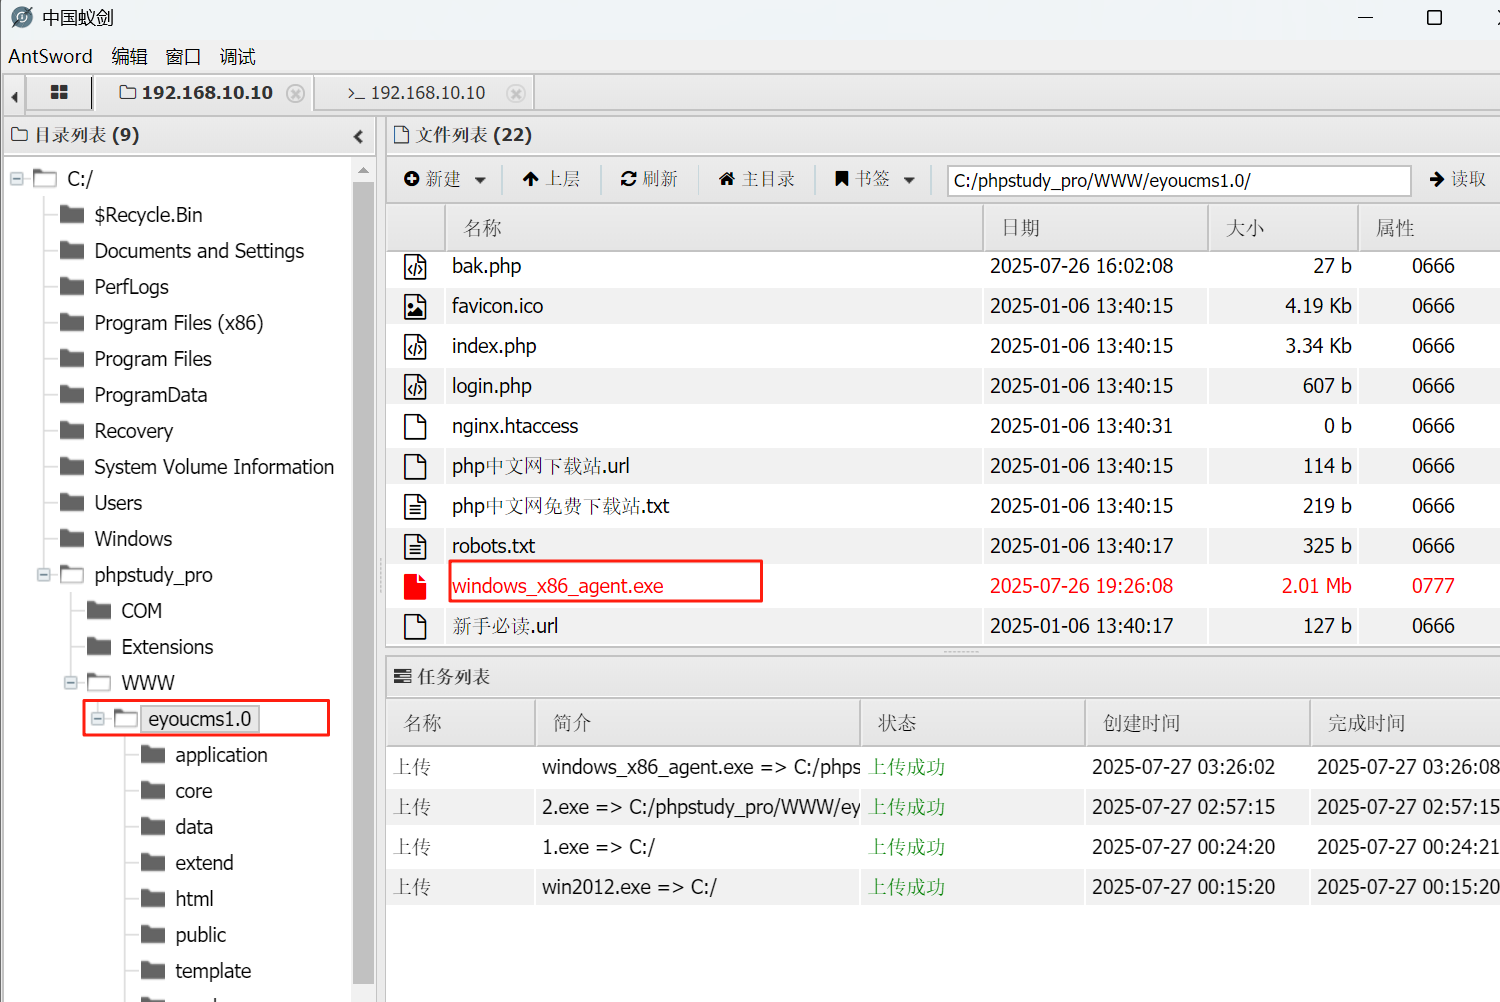This screenshot has height=1002, width=1500.
Task: Collapse the WWW tree node
Action: point(71,683)
